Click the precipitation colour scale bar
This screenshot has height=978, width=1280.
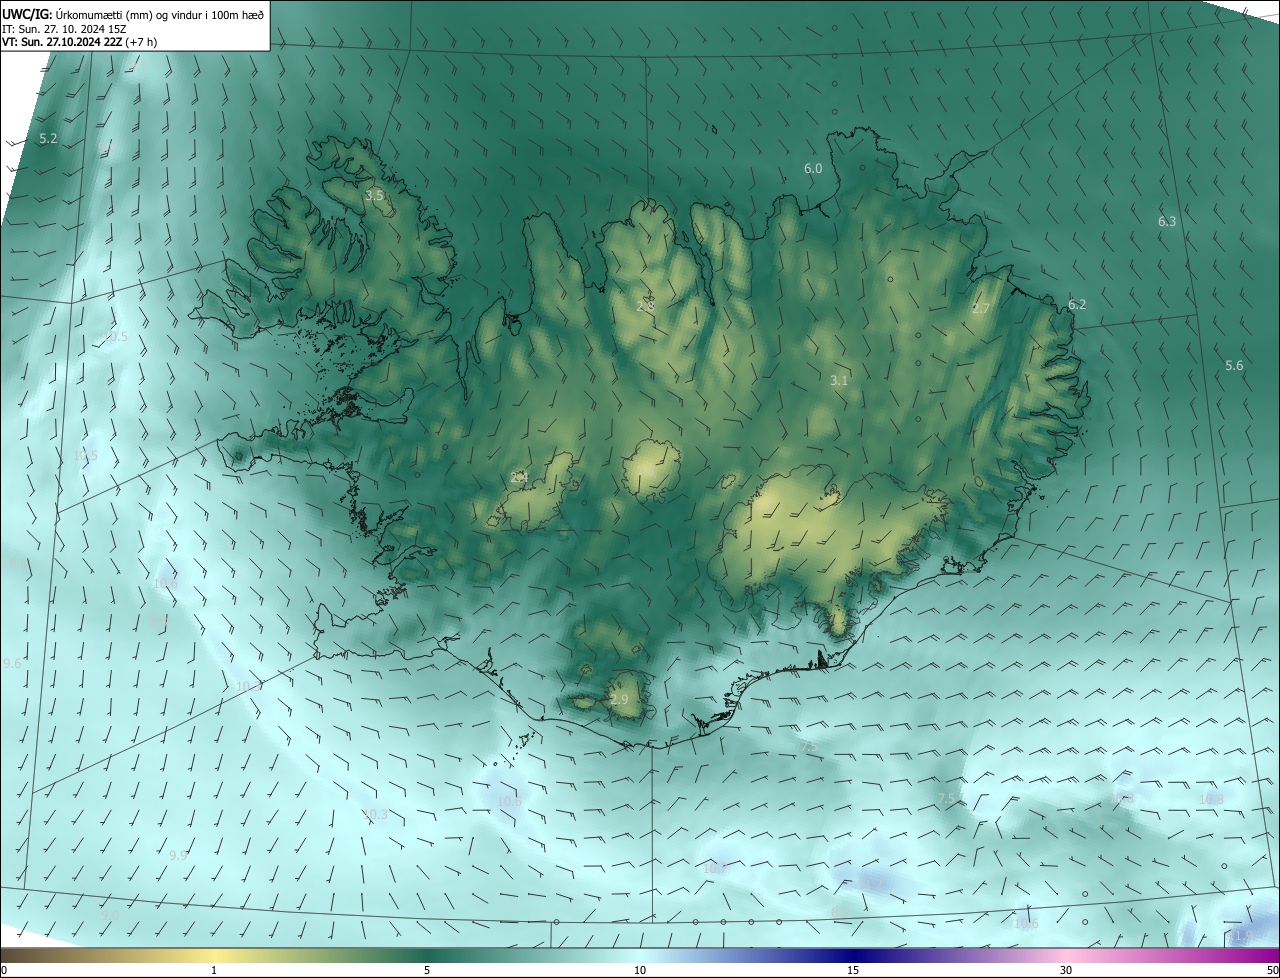640,955
